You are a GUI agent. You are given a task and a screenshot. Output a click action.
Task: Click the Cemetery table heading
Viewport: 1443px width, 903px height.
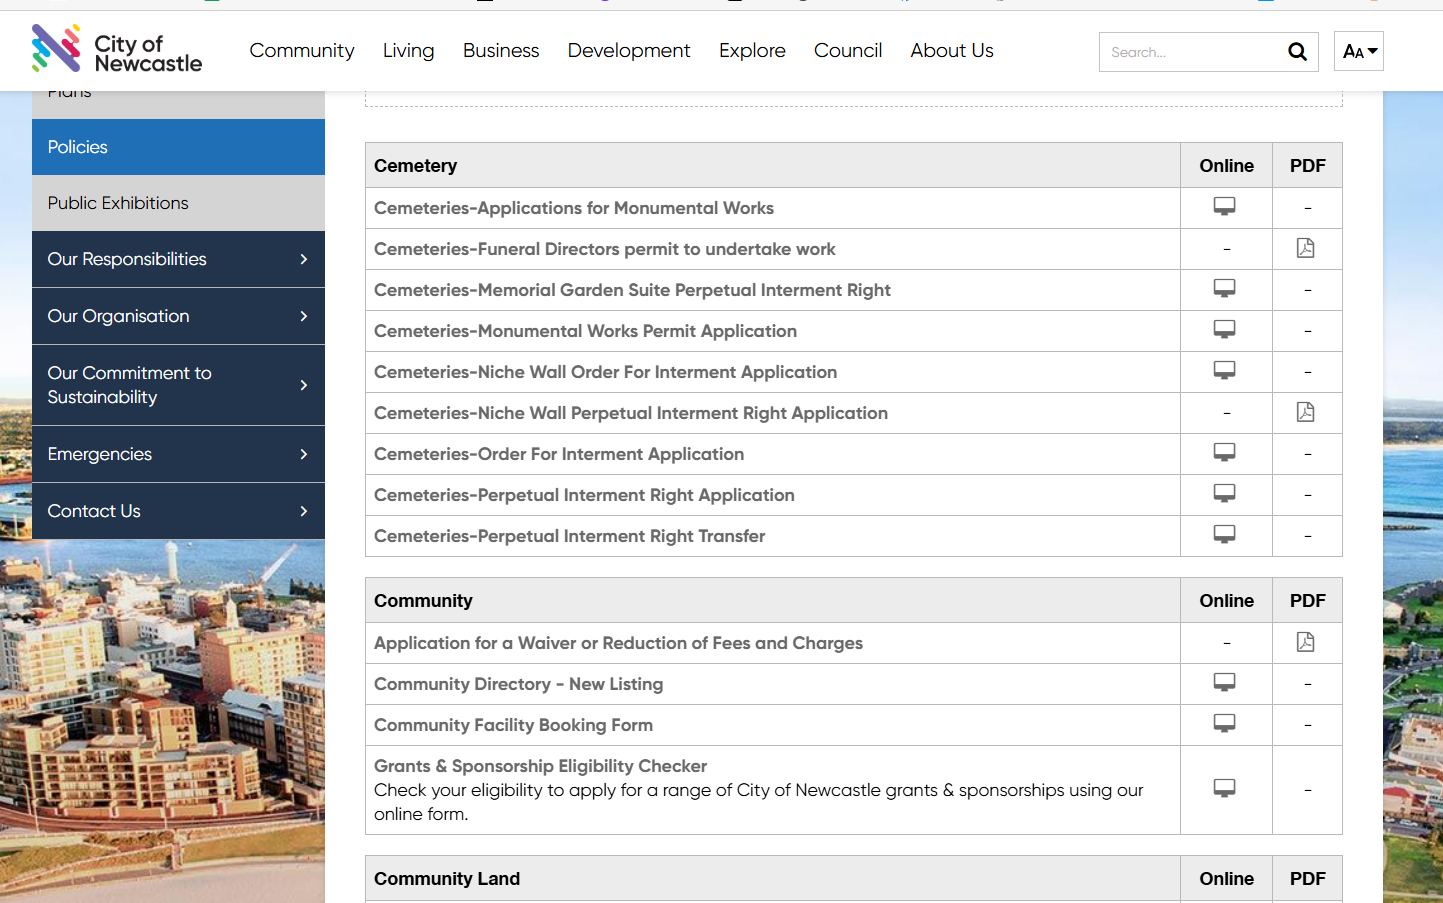[x=415, y=166]
